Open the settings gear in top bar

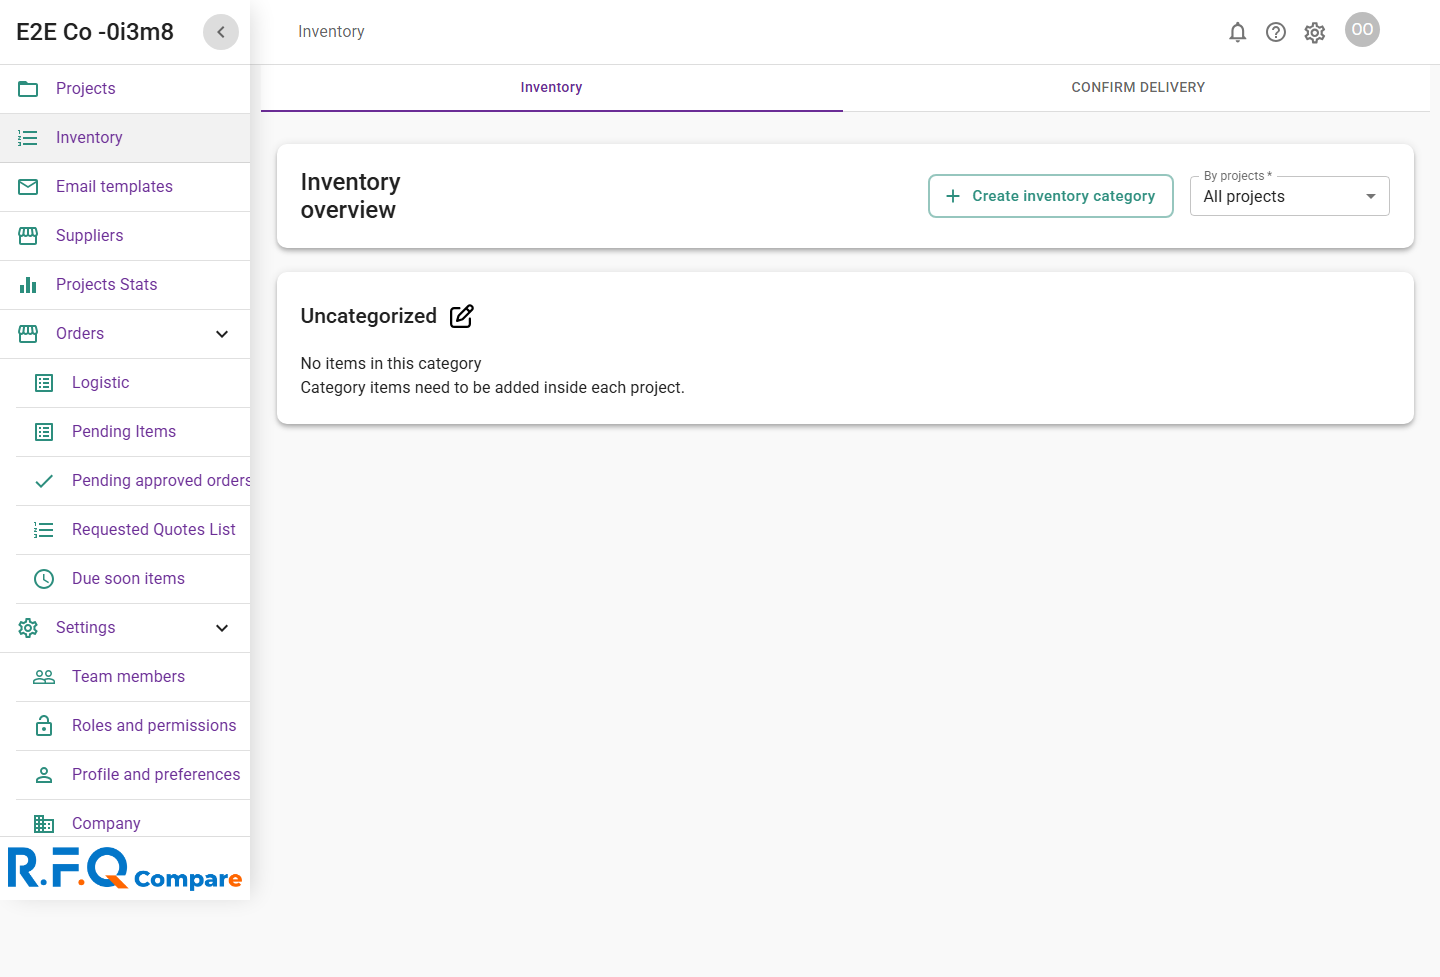click(1315, 33)
